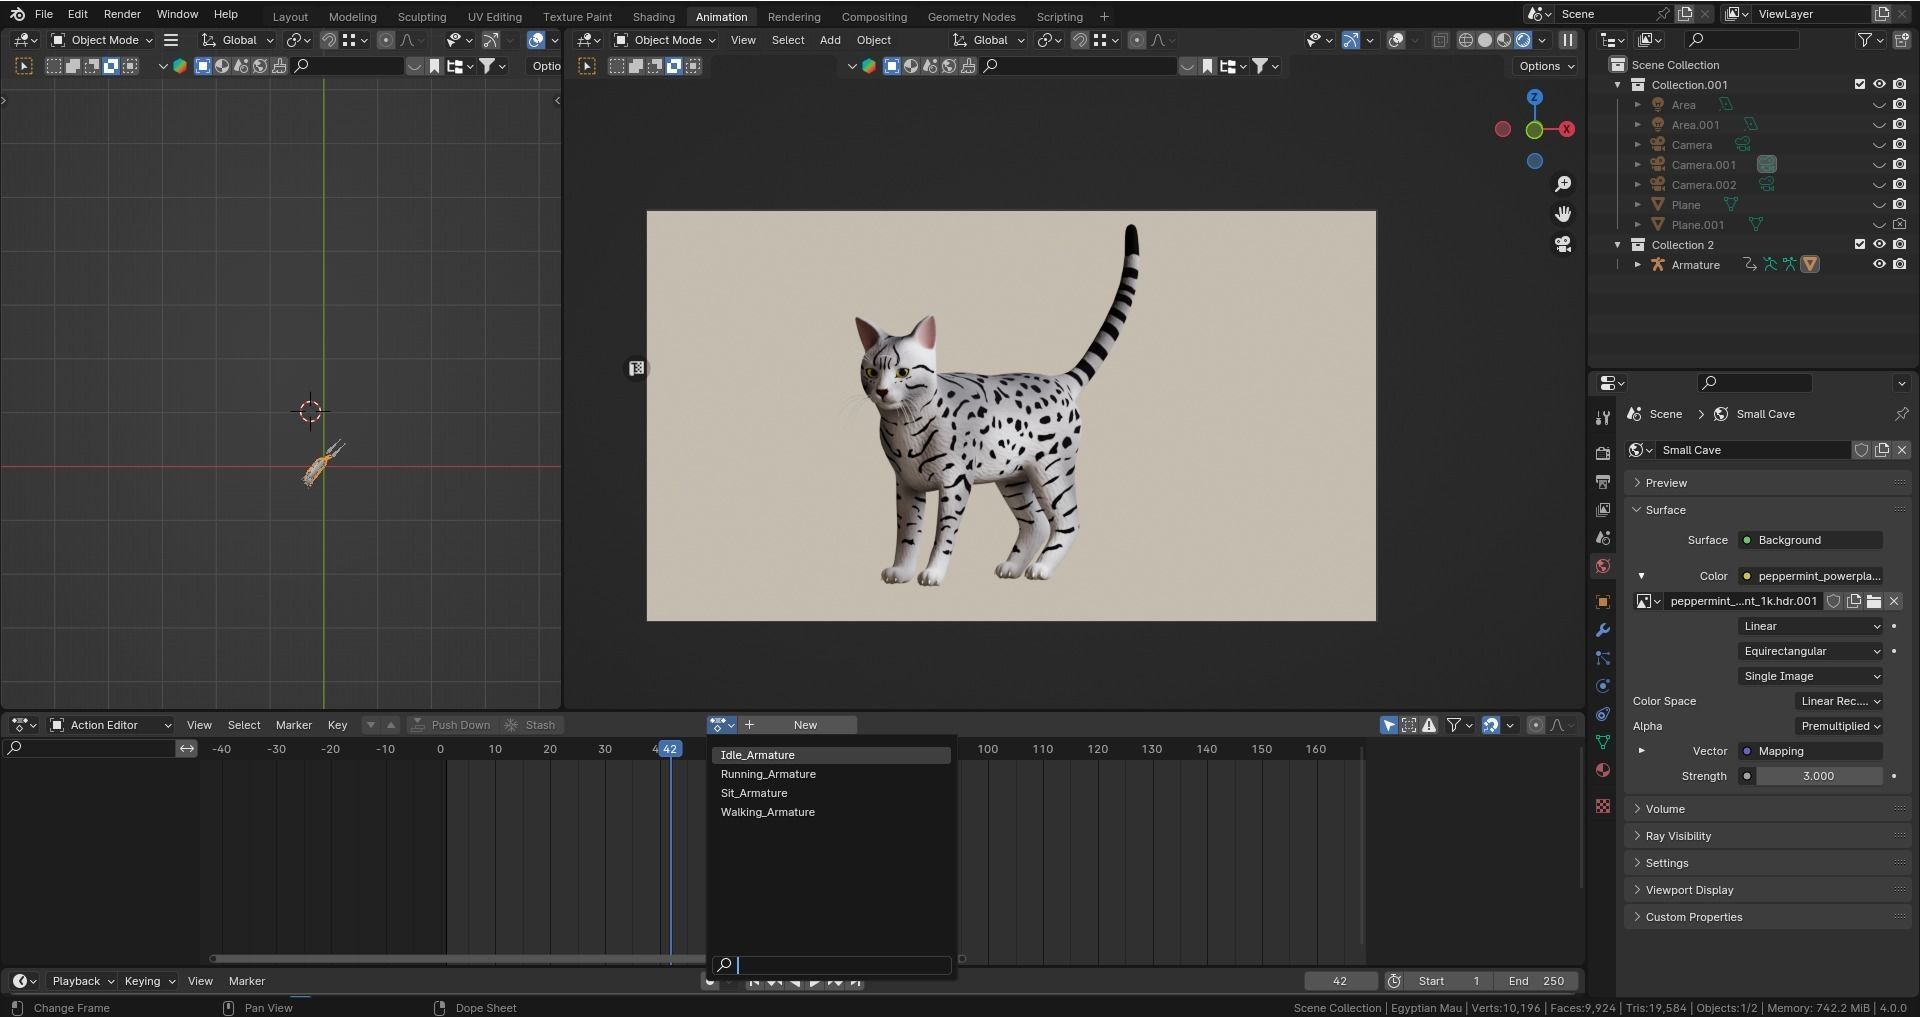Toggle Only Show Selected in Action Editor
This screenshot has width=1920, height=1017.
1389,725
